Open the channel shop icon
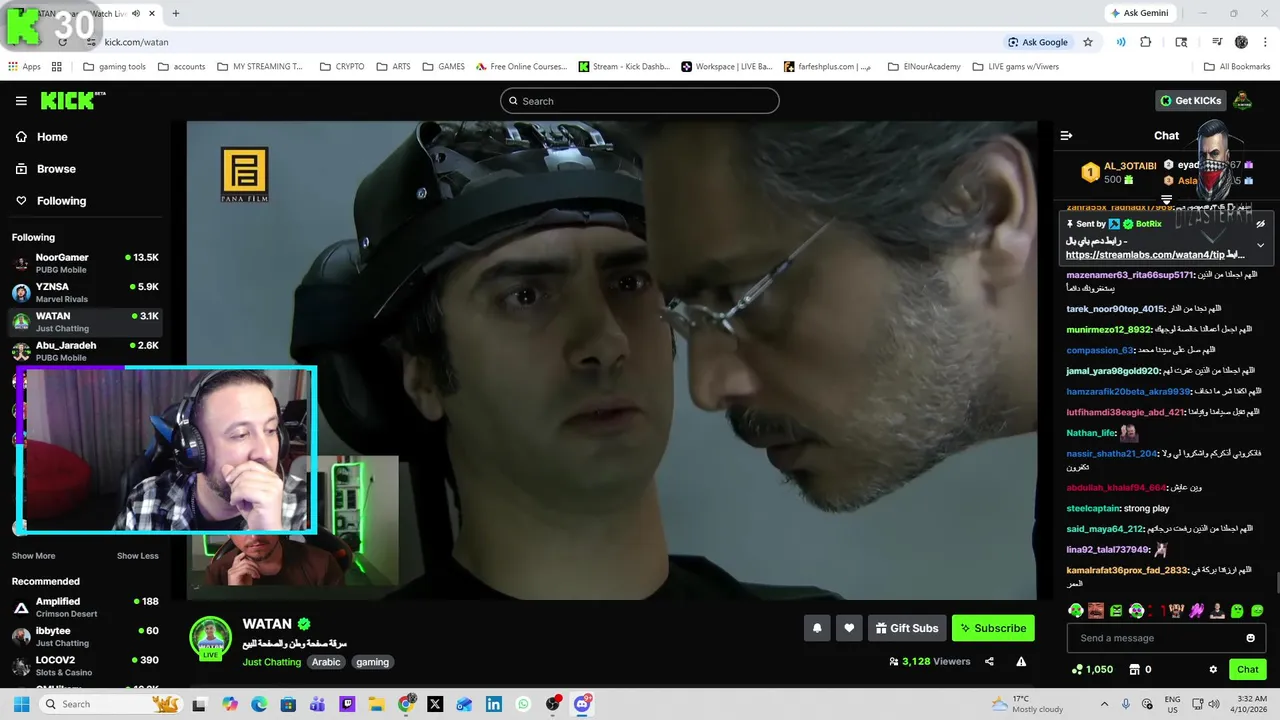The height and width of the screenshot is (720, 1280). (1135, 669)
